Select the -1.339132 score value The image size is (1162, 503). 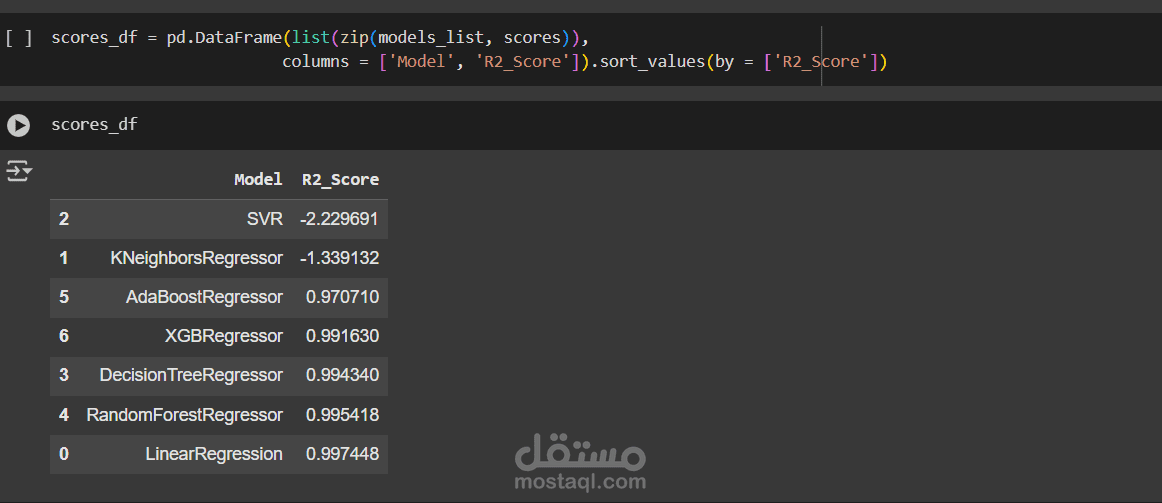click(339, 259)
